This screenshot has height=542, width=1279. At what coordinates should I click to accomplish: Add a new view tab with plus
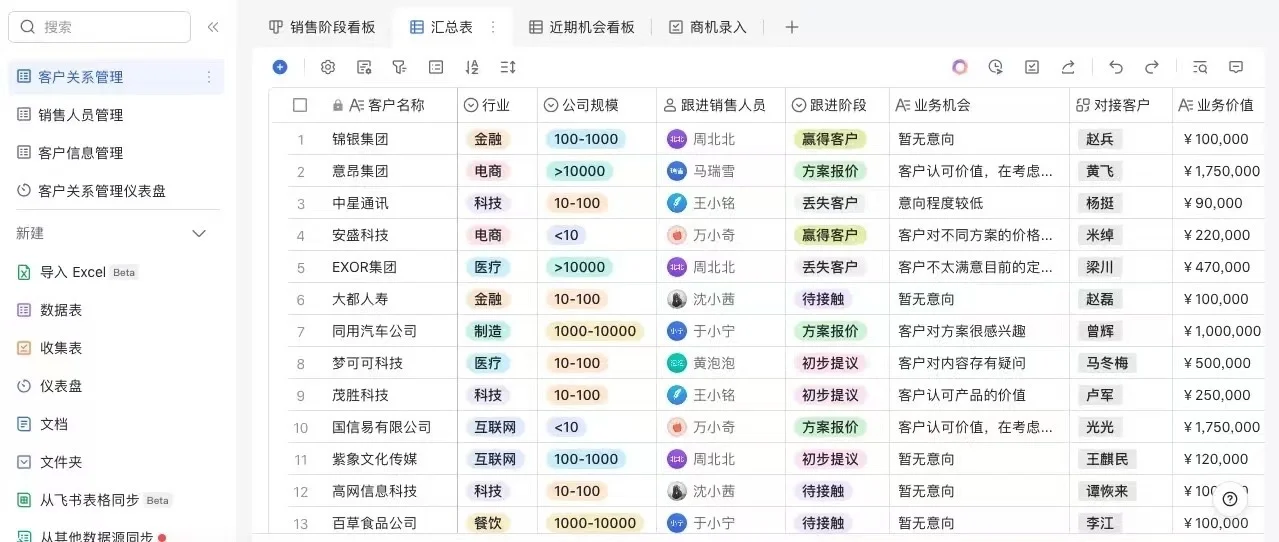pos(791,27)
